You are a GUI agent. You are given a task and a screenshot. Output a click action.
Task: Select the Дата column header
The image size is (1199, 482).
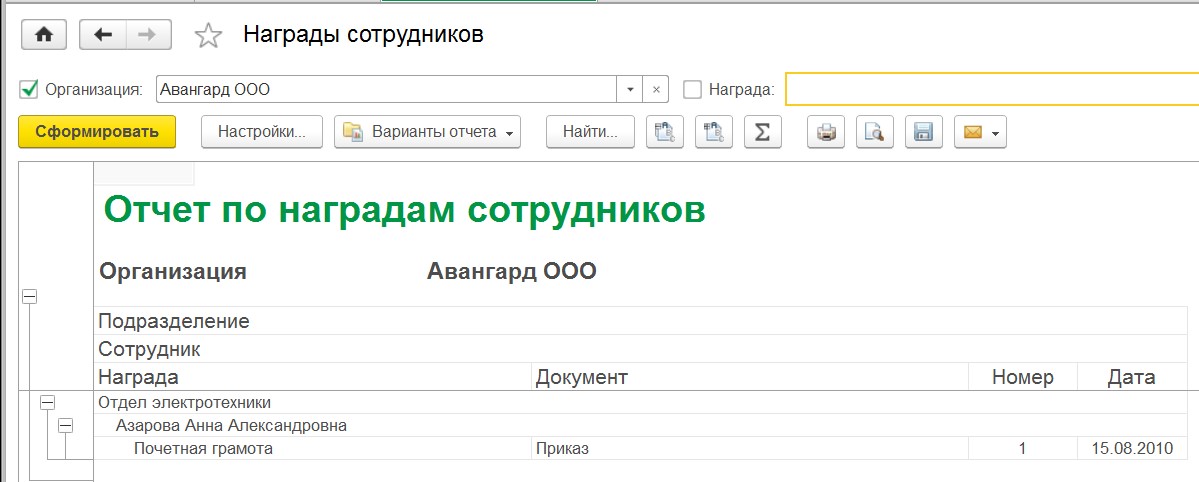pyautogui.click(x=1132, y=376)
